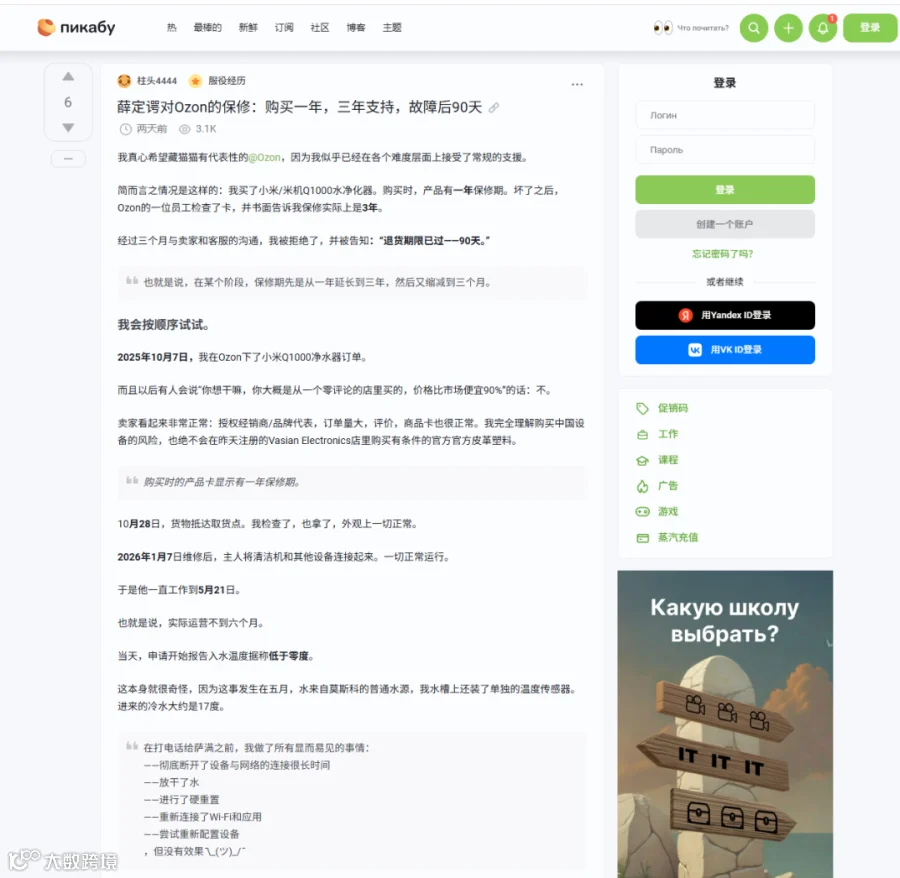The height and width of the screenshot is (878, 900).
Task: Upvote the post with the up arrow
Action: [68, 76]
